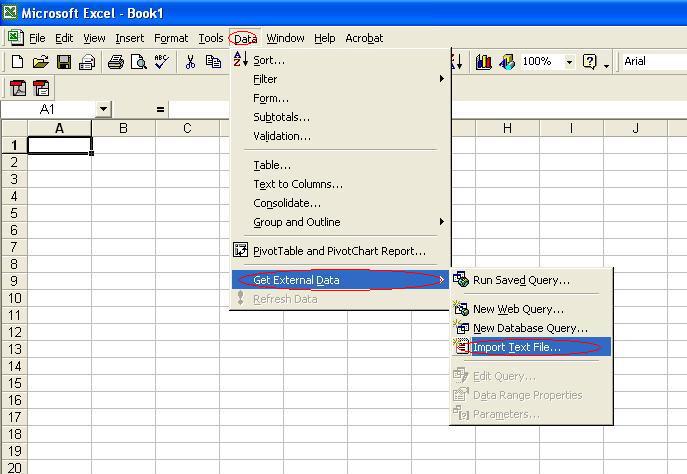Choose Subtotals... from the Data menu
687x474 pixels.
(341, 117)
